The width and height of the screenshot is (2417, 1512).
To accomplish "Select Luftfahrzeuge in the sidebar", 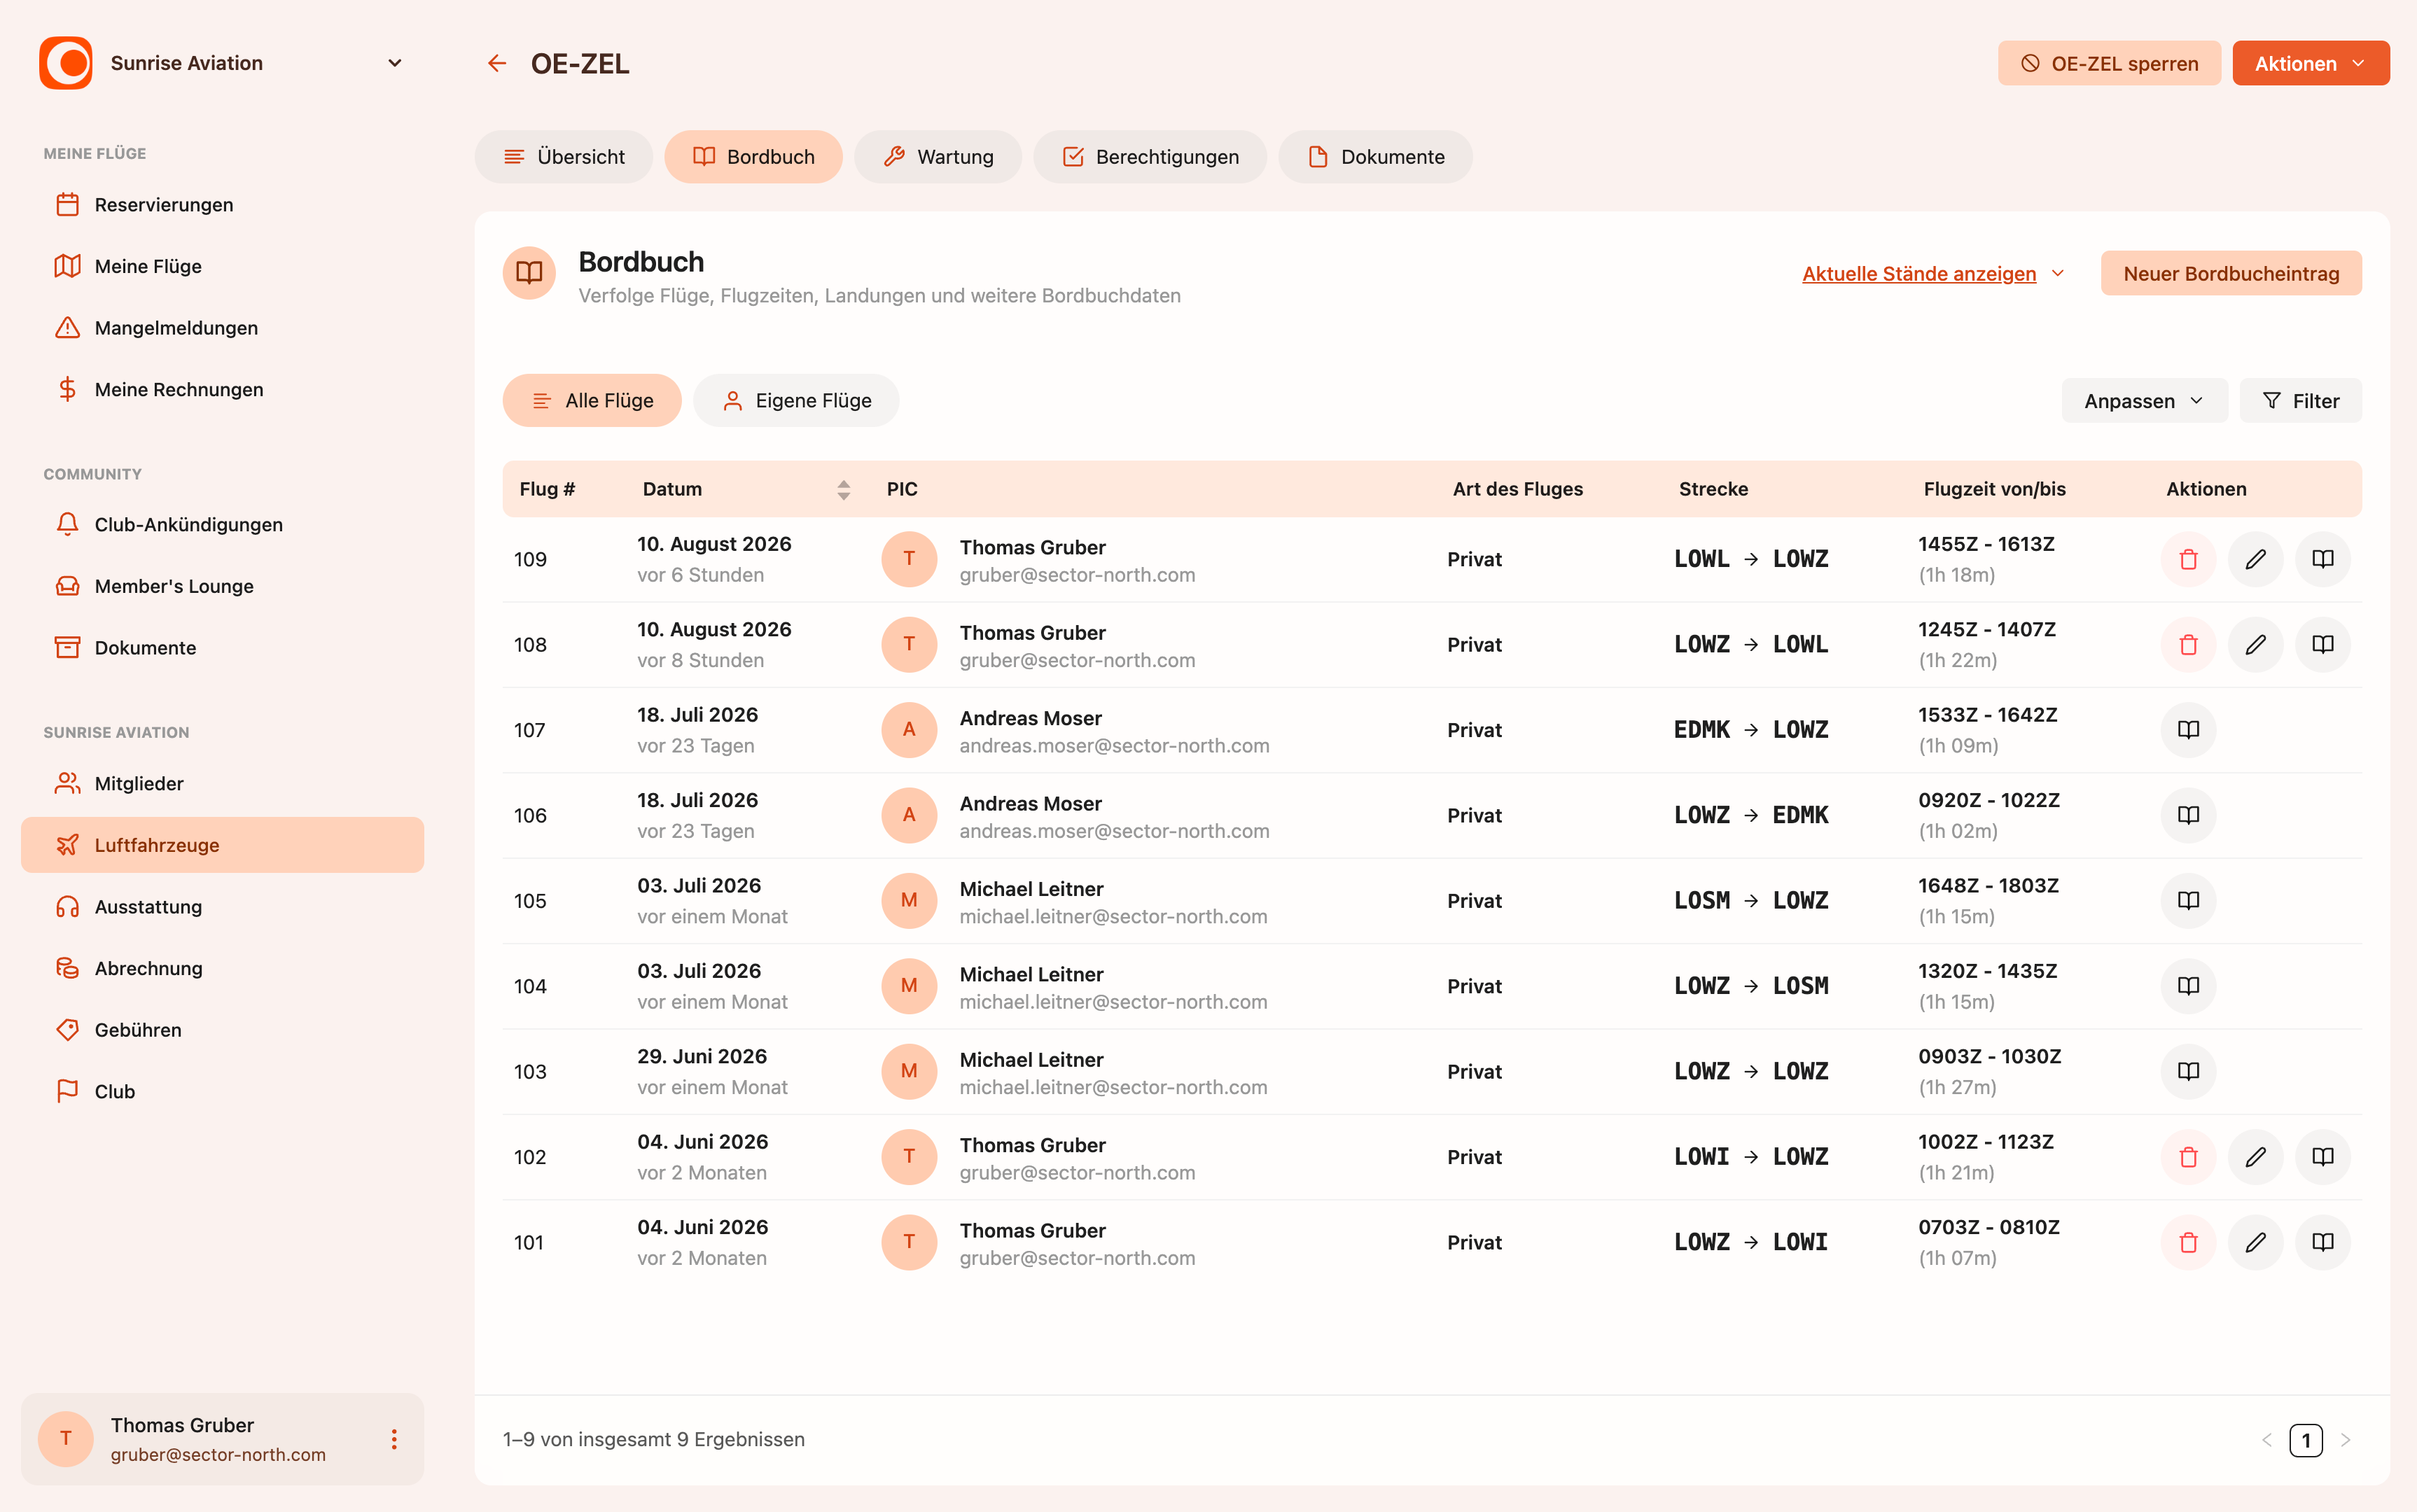I will point(222,845).
